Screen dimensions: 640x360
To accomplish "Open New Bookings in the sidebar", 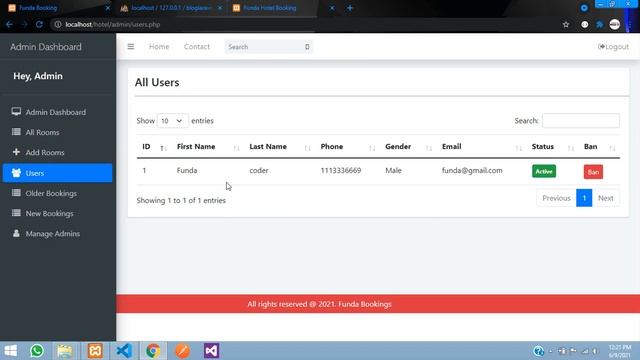I will coord(57,213).
